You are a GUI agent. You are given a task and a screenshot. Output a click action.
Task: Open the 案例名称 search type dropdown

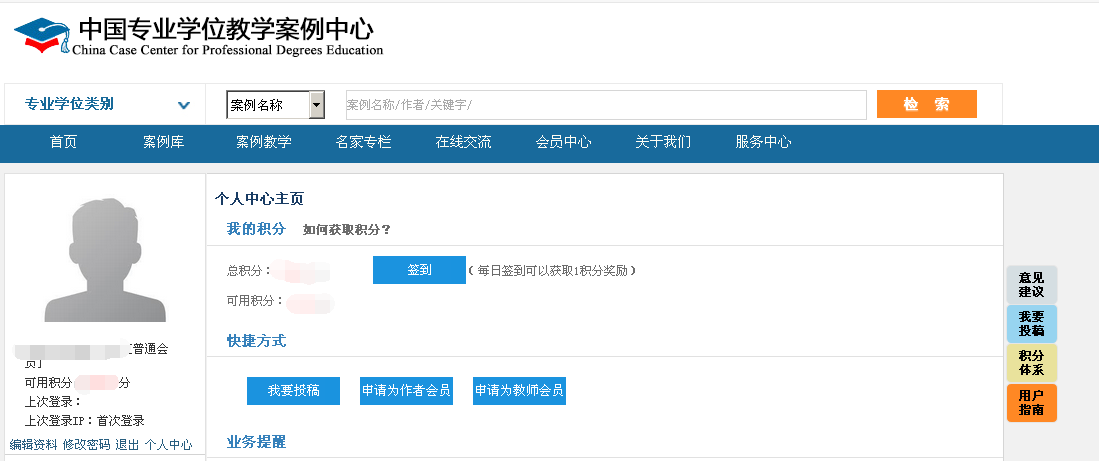[x=316, y=105]
